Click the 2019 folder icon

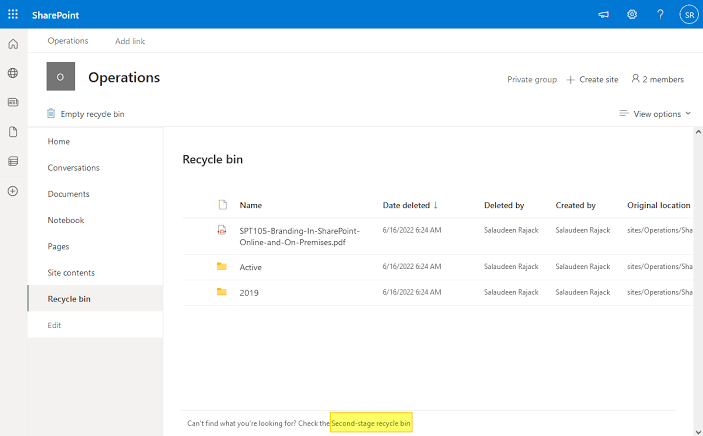click(x=221, y=292)
